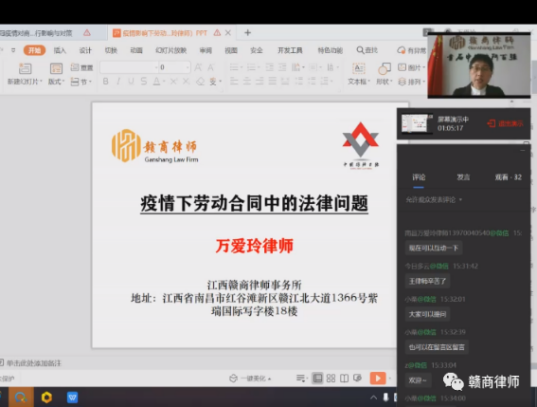
Task: Click the Bold formatting icon
Action: click(105, 81)
